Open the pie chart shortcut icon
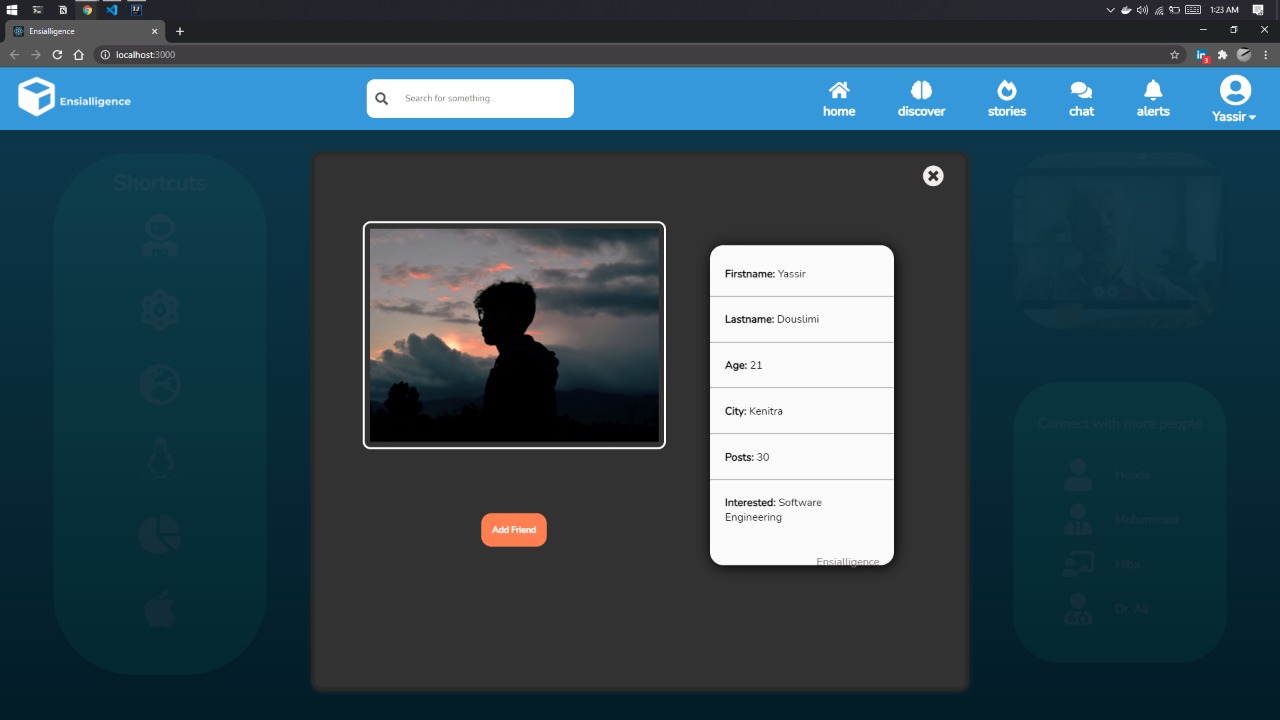The image size is (1280, 720). tap(159, 533)
